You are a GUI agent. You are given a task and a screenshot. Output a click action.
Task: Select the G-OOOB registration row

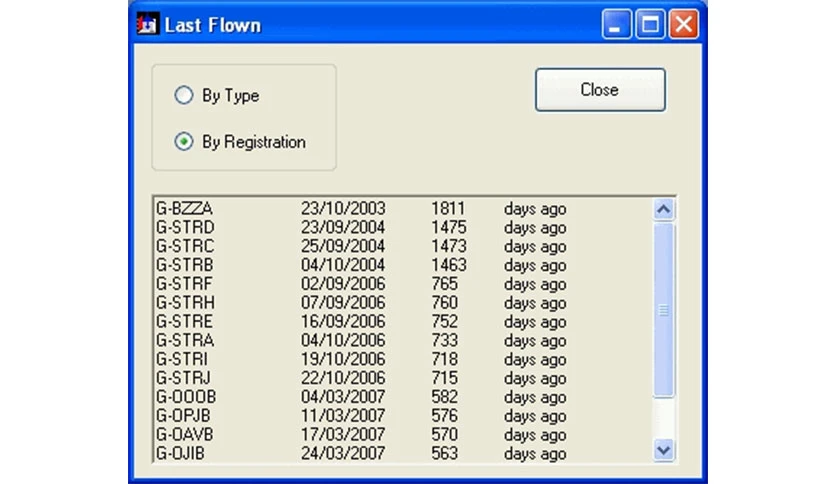click(402, 397)
